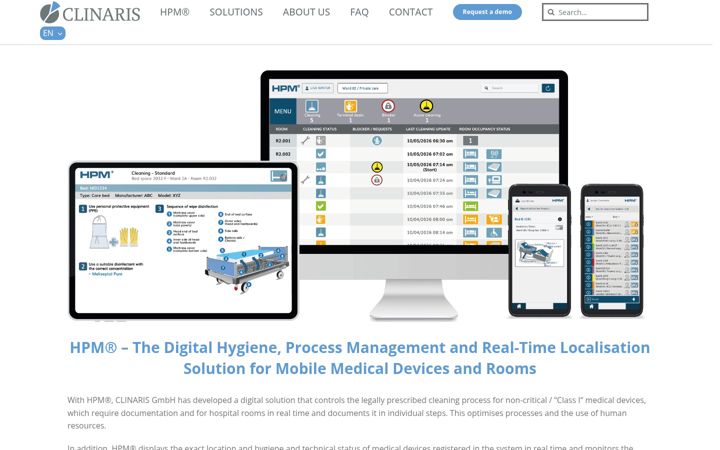Click the search magnifier icon
Screen dimensions: 720x450
(x=551, y=12)
